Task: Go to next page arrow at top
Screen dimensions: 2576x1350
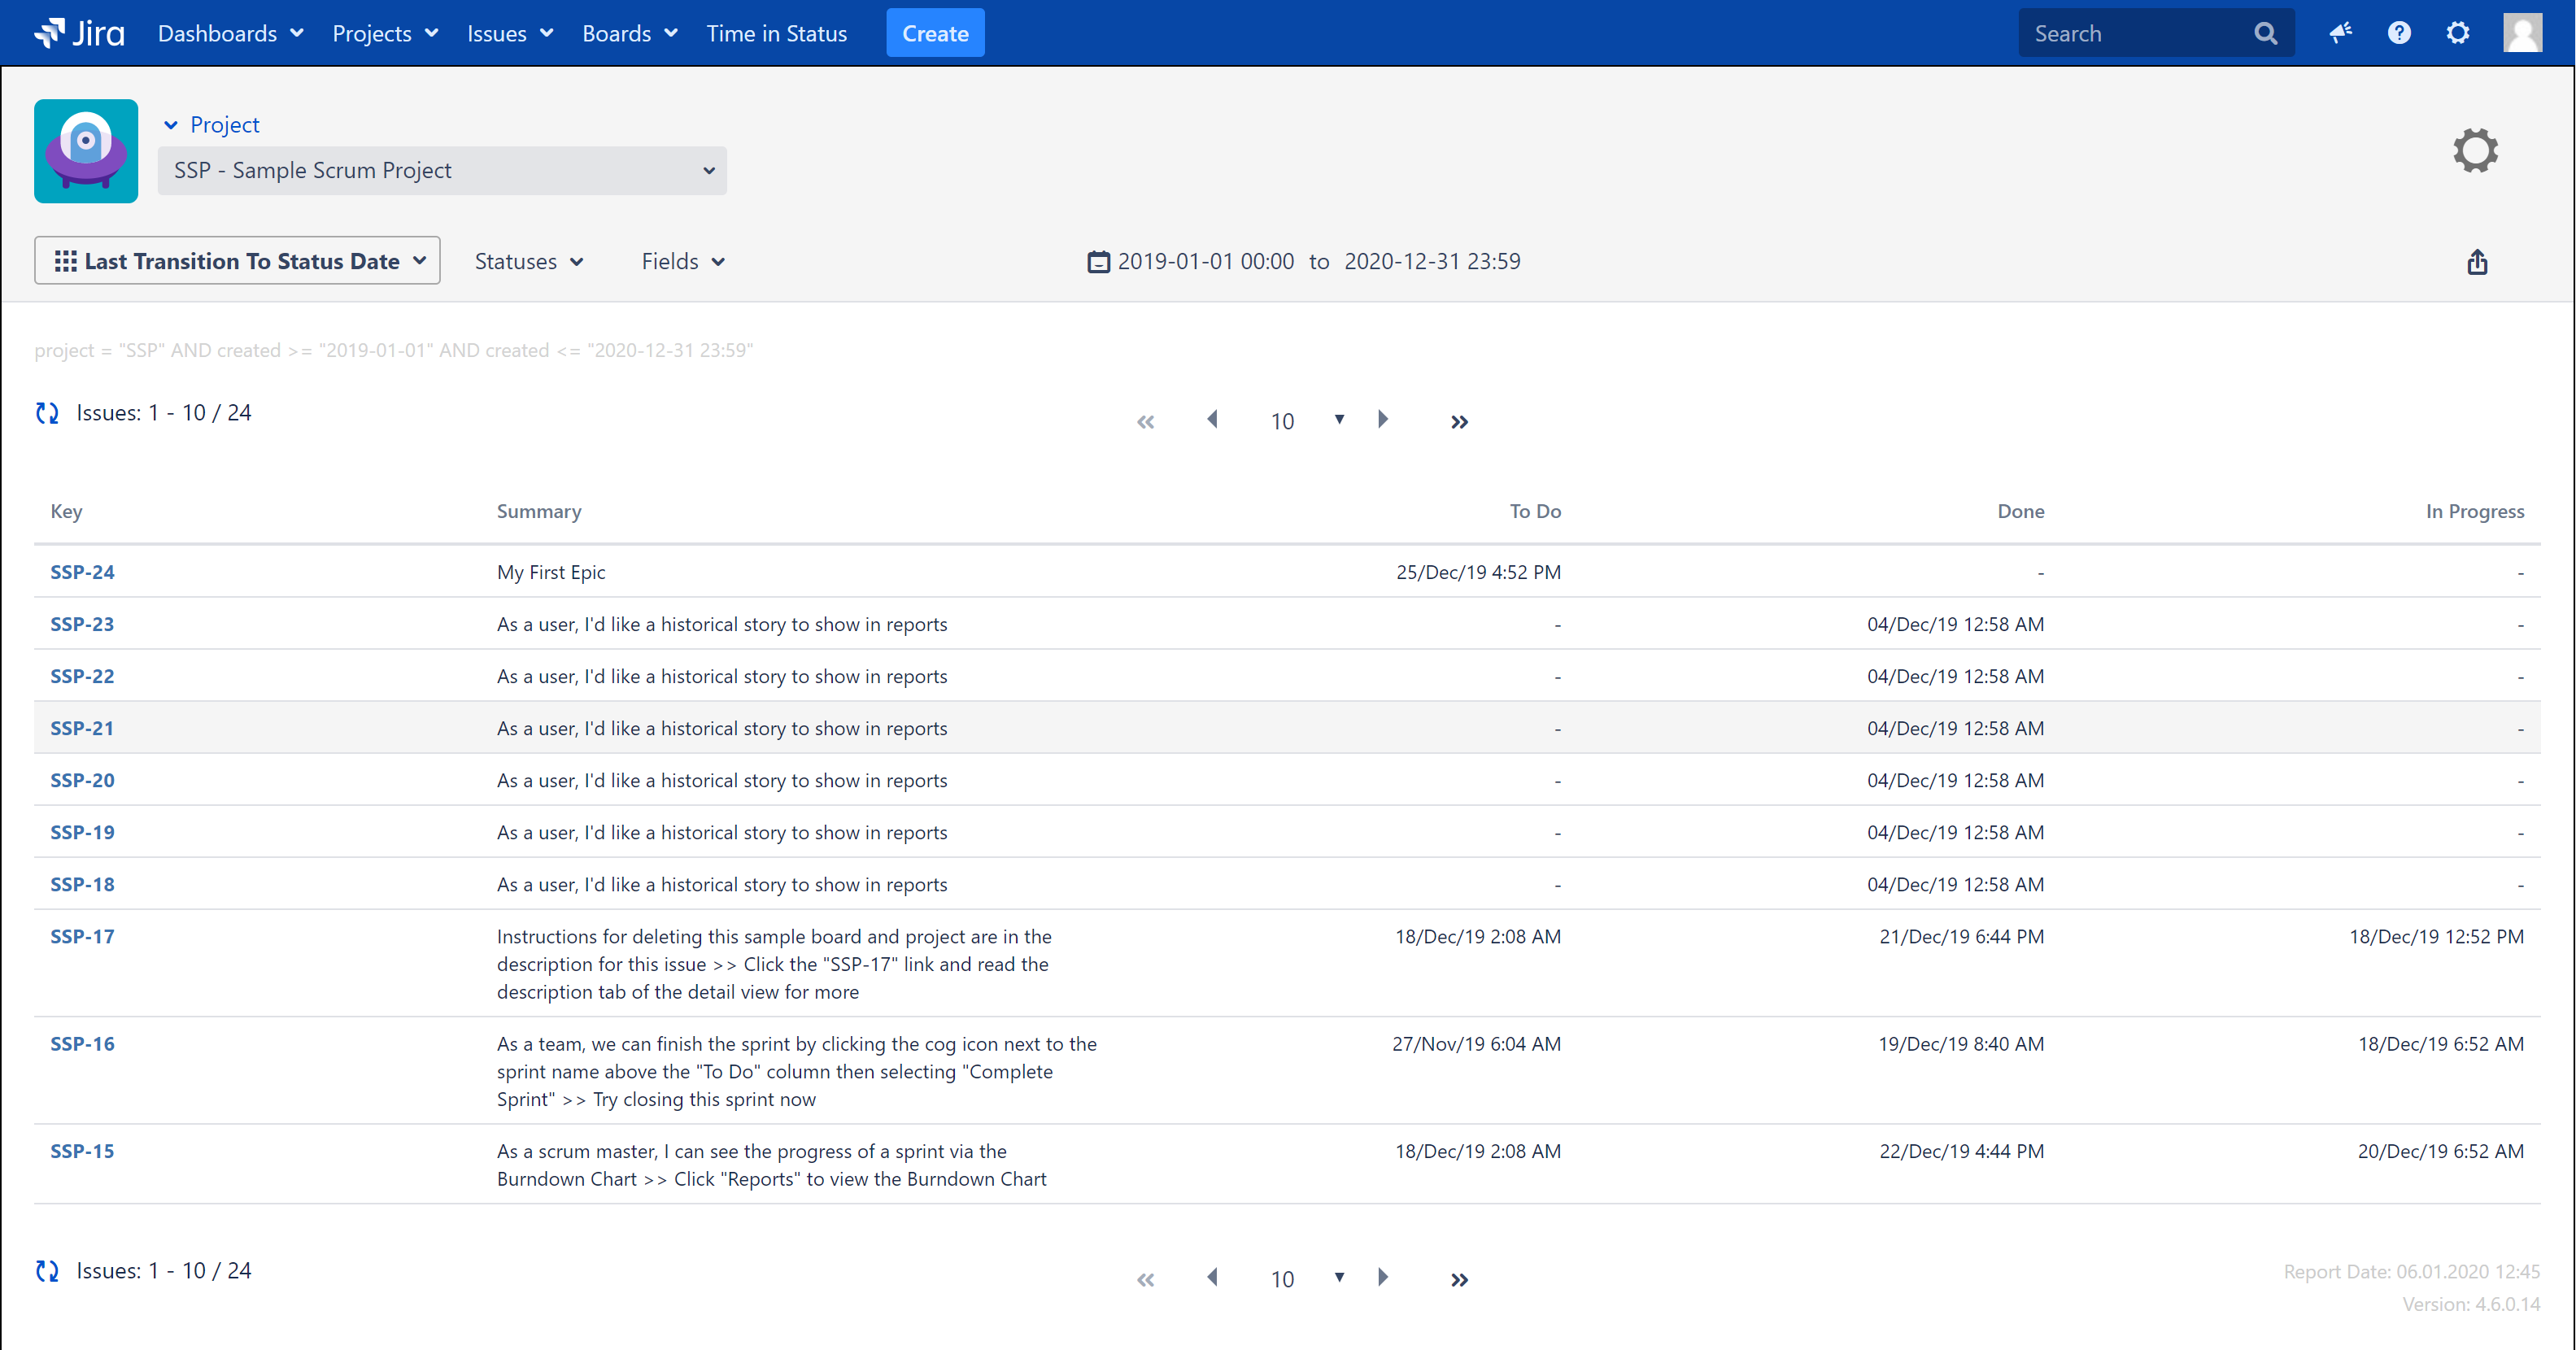Action: [x=1383, y=419]
